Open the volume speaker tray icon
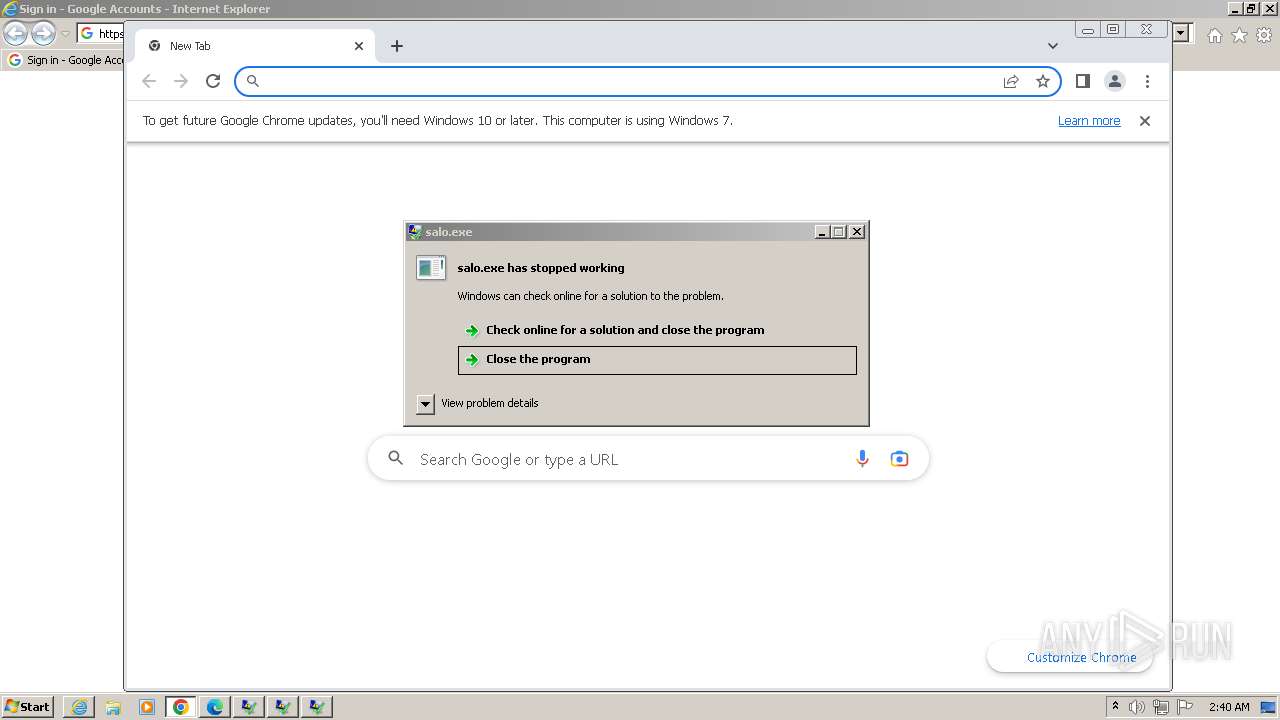Viewport: 1280px width, 720px height. pyautogui.click(x=1137, y=707)
